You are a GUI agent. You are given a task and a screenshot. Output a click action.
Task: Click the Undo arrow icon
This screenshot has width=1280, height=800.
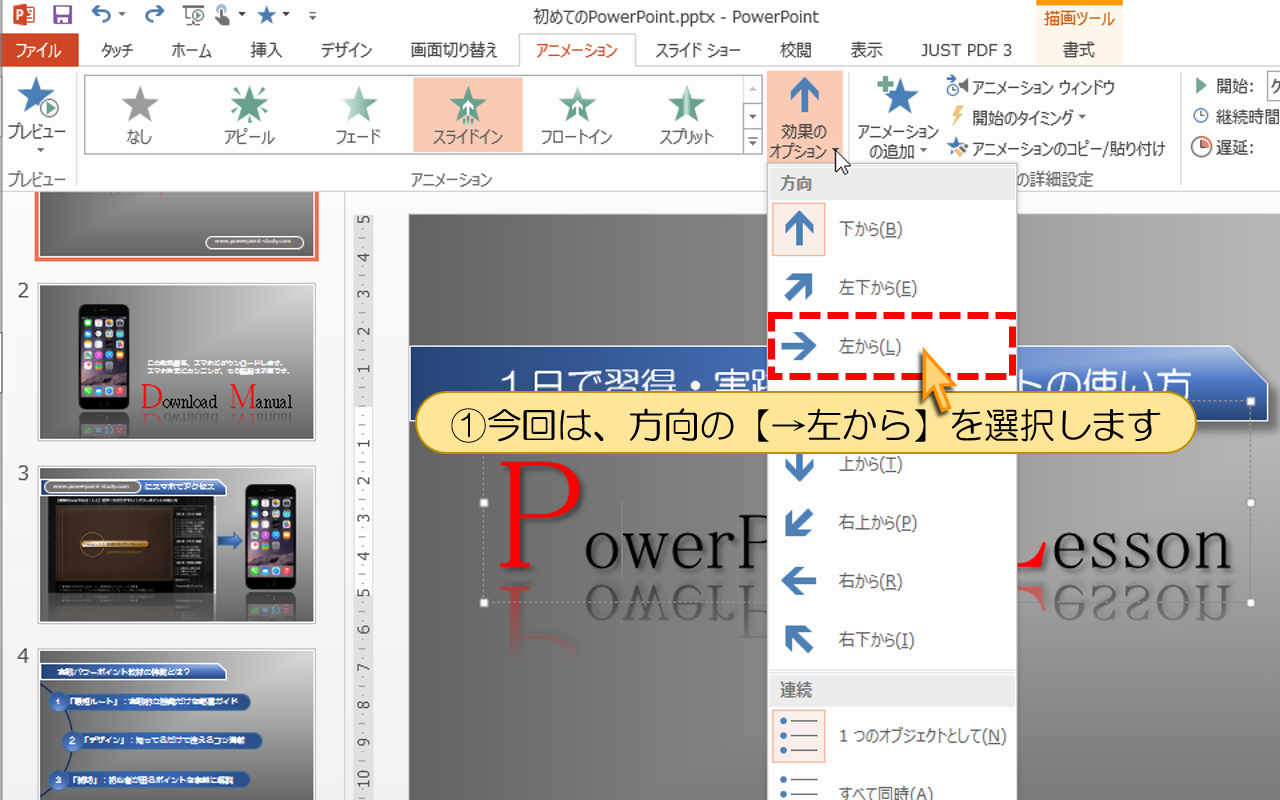102,15
